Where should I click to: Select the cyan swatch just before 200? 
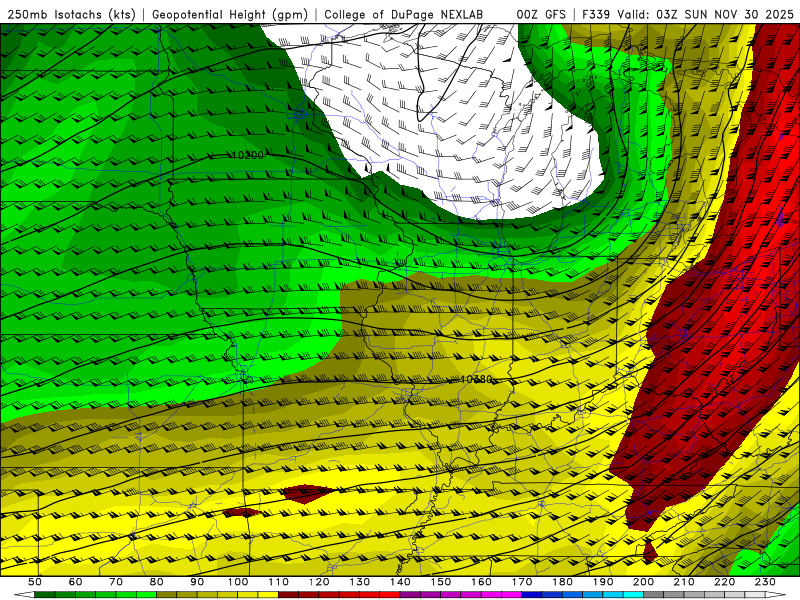pyautogui.click(x=634, y=595)
